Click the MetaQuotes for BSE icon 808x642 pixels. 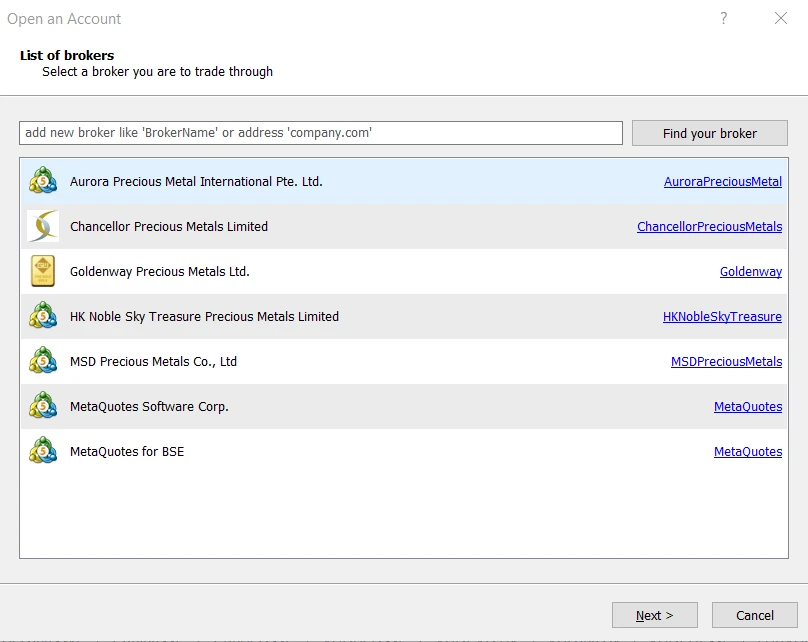click(x=43, y=451)
